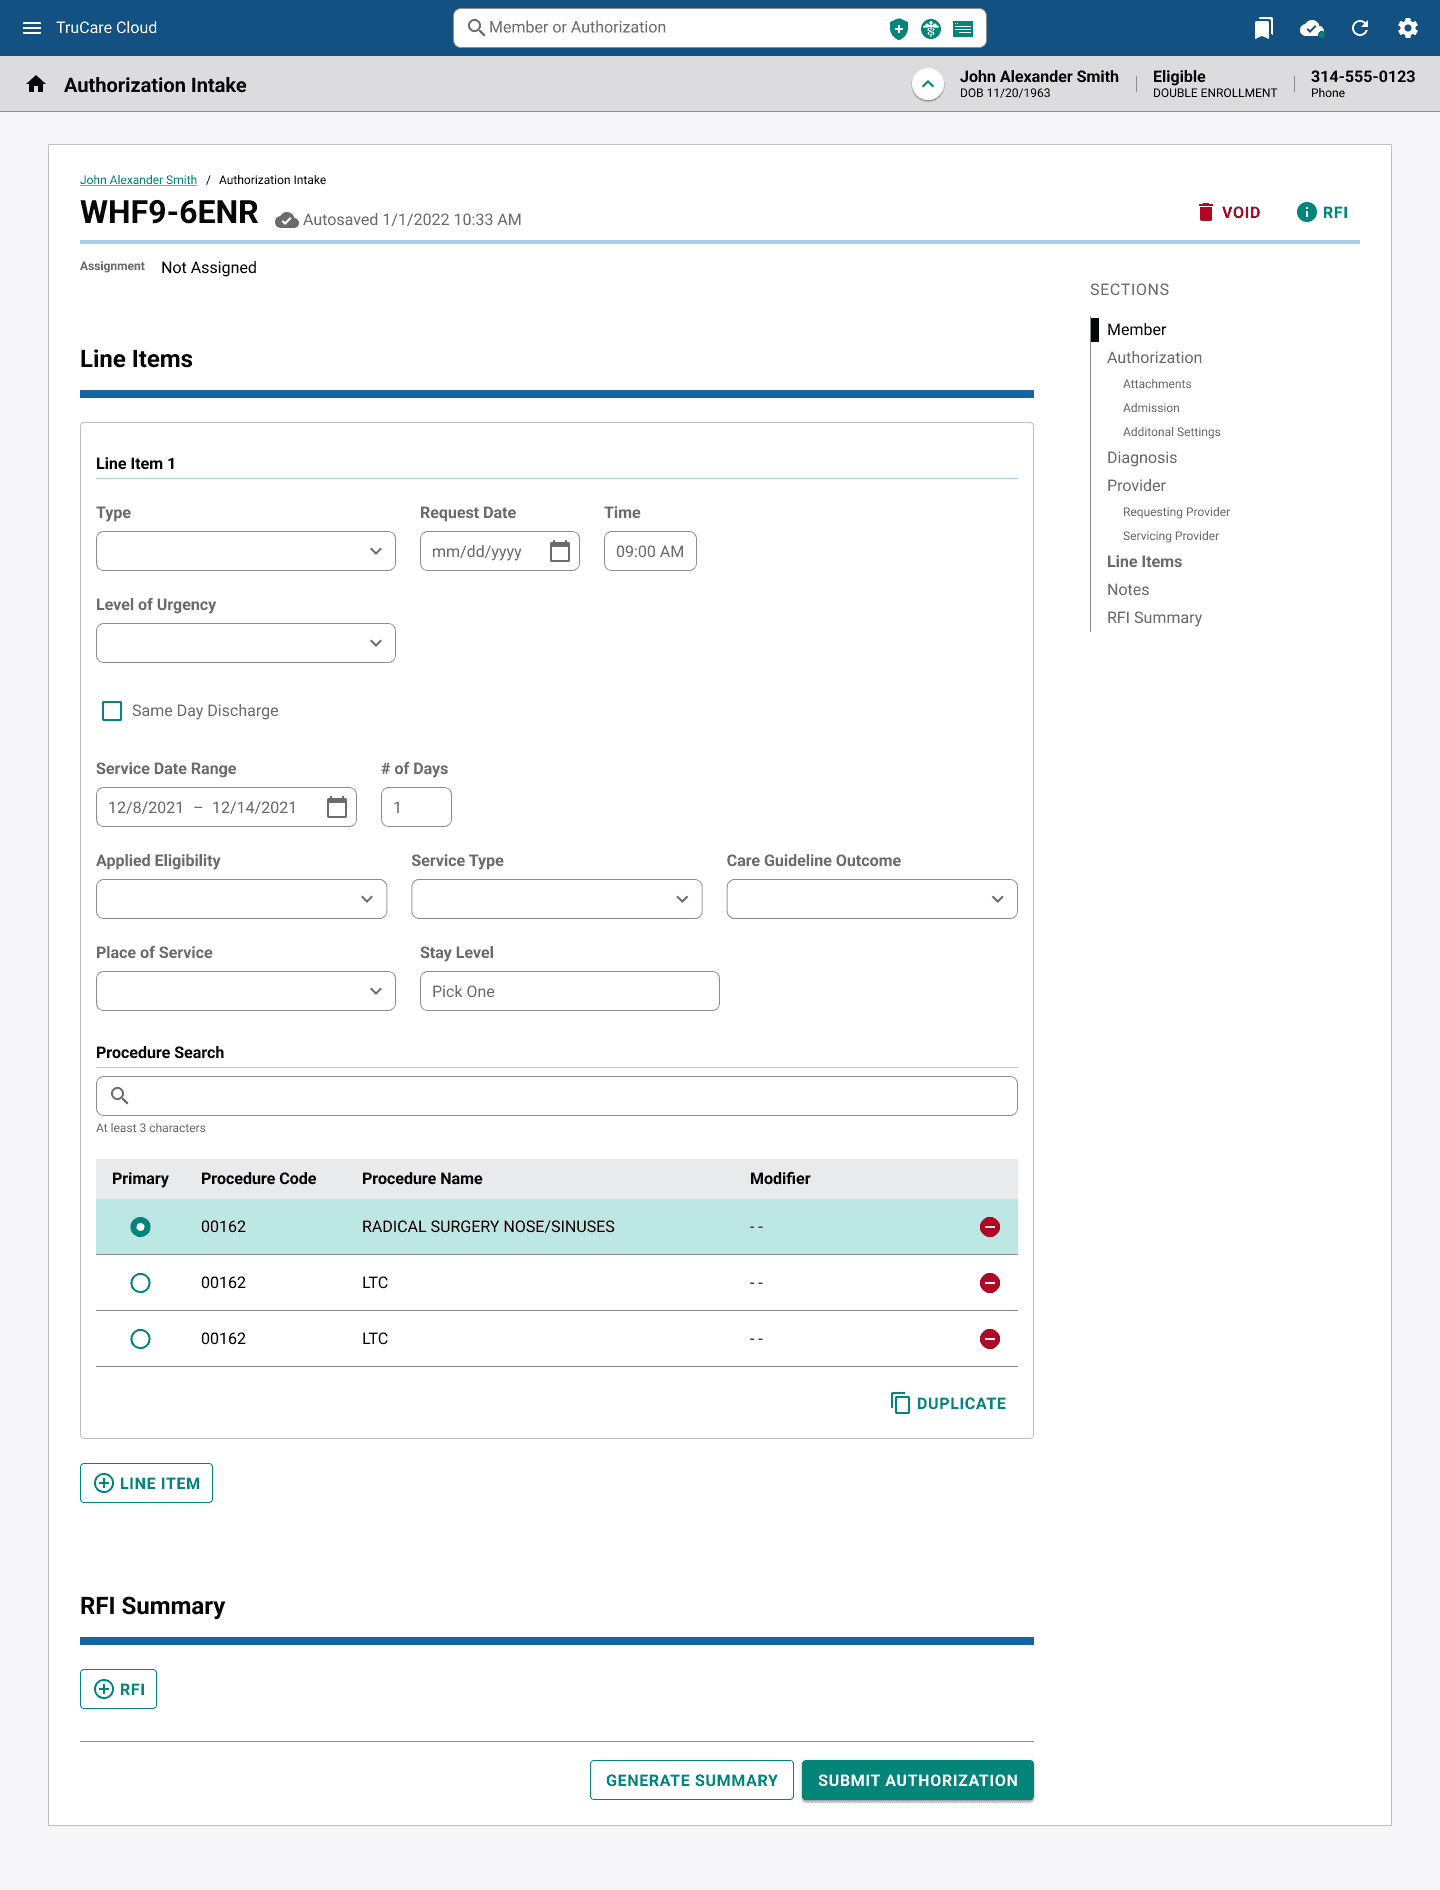This screenshot has height=1890, width=1440.
Task: Click the Modifier column header
Action: pyautogui.click(x=780, y=1179)
